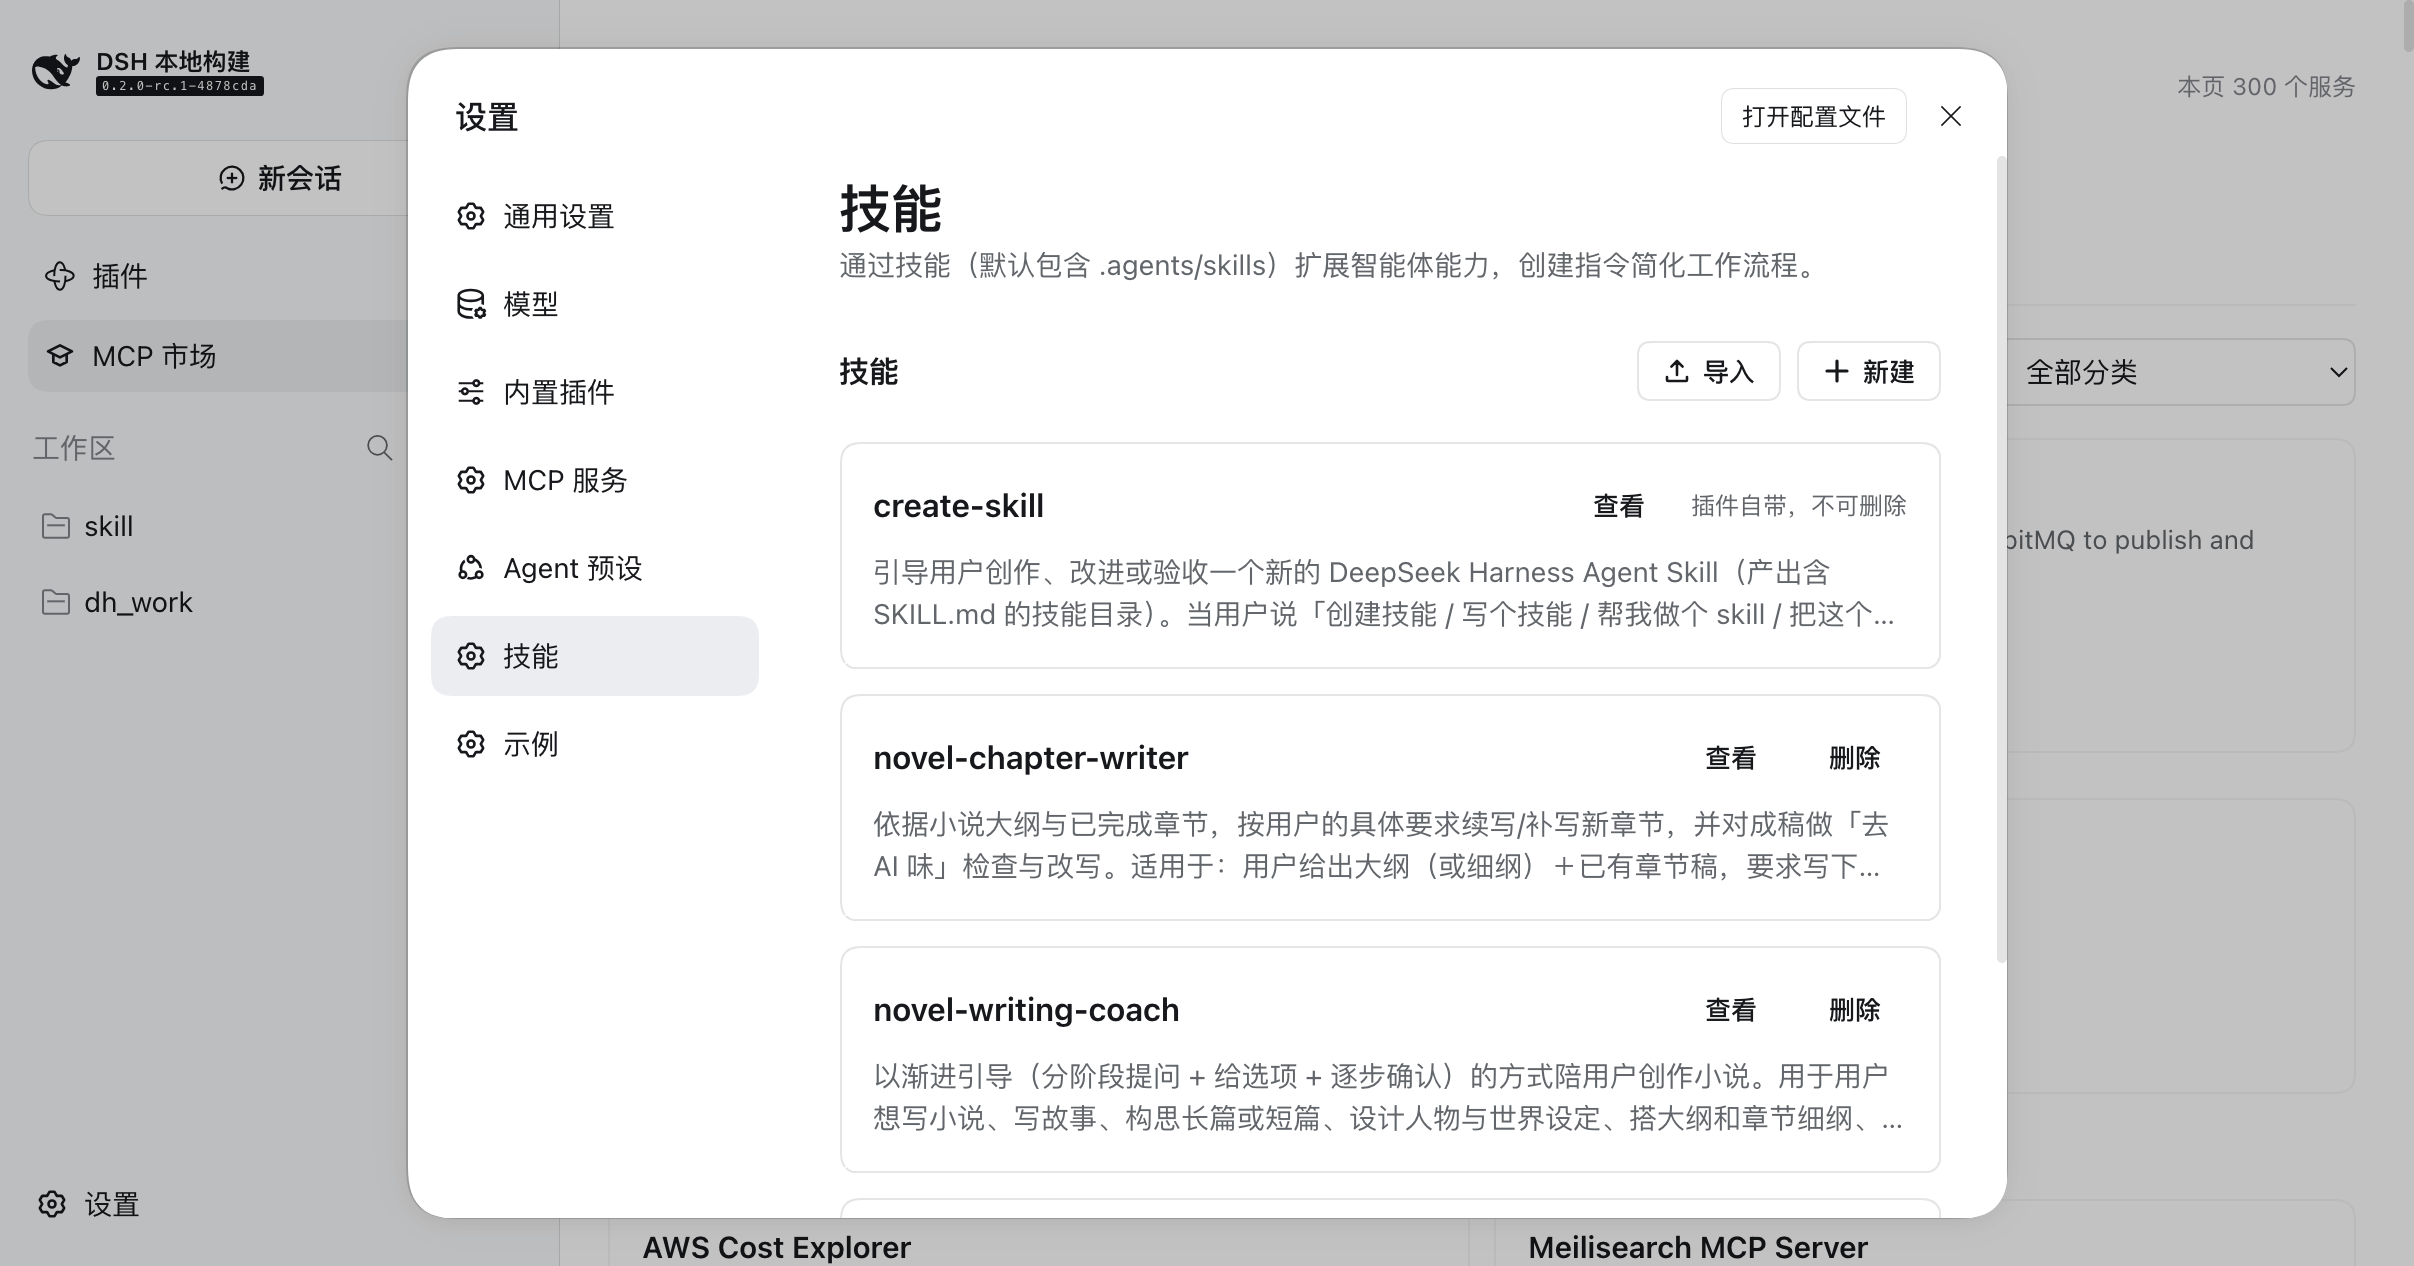Click the dh_work folder icon
Screen dimensions: 2414x1266
click(56, 602)
